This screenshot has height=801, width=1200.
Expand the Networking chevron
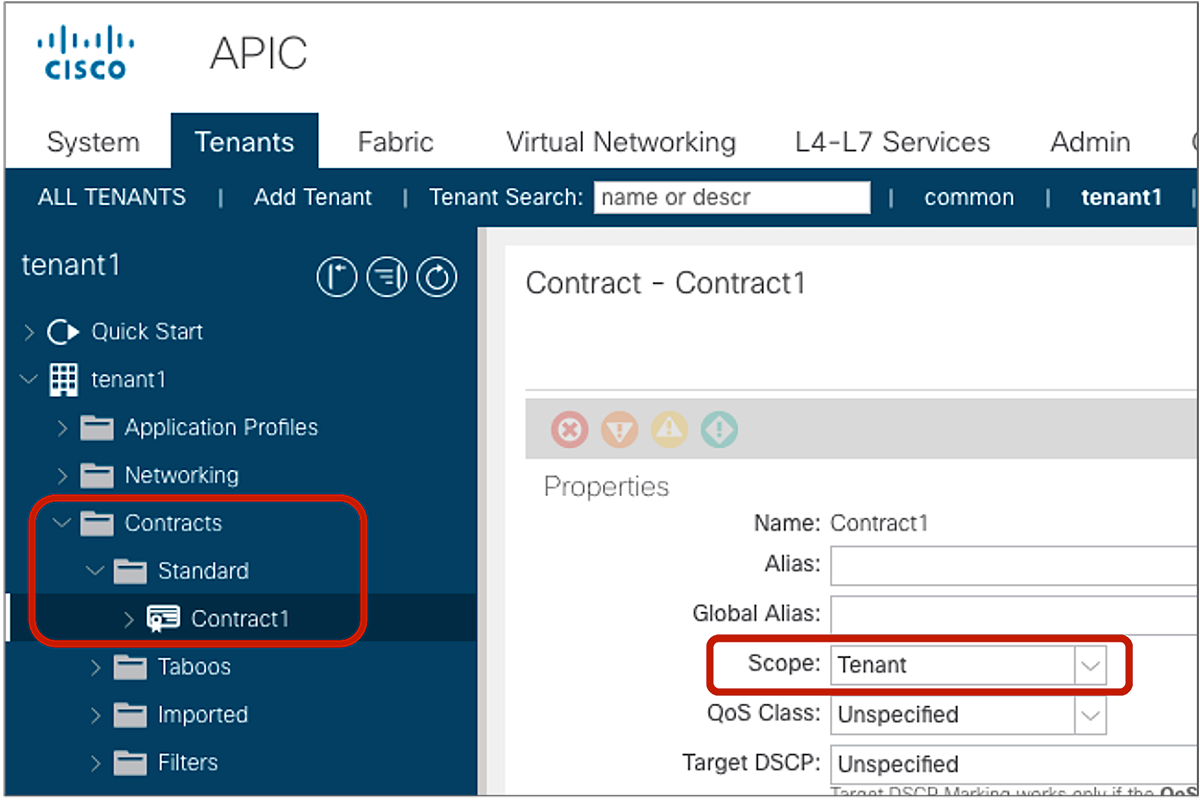tap(62, 475)
